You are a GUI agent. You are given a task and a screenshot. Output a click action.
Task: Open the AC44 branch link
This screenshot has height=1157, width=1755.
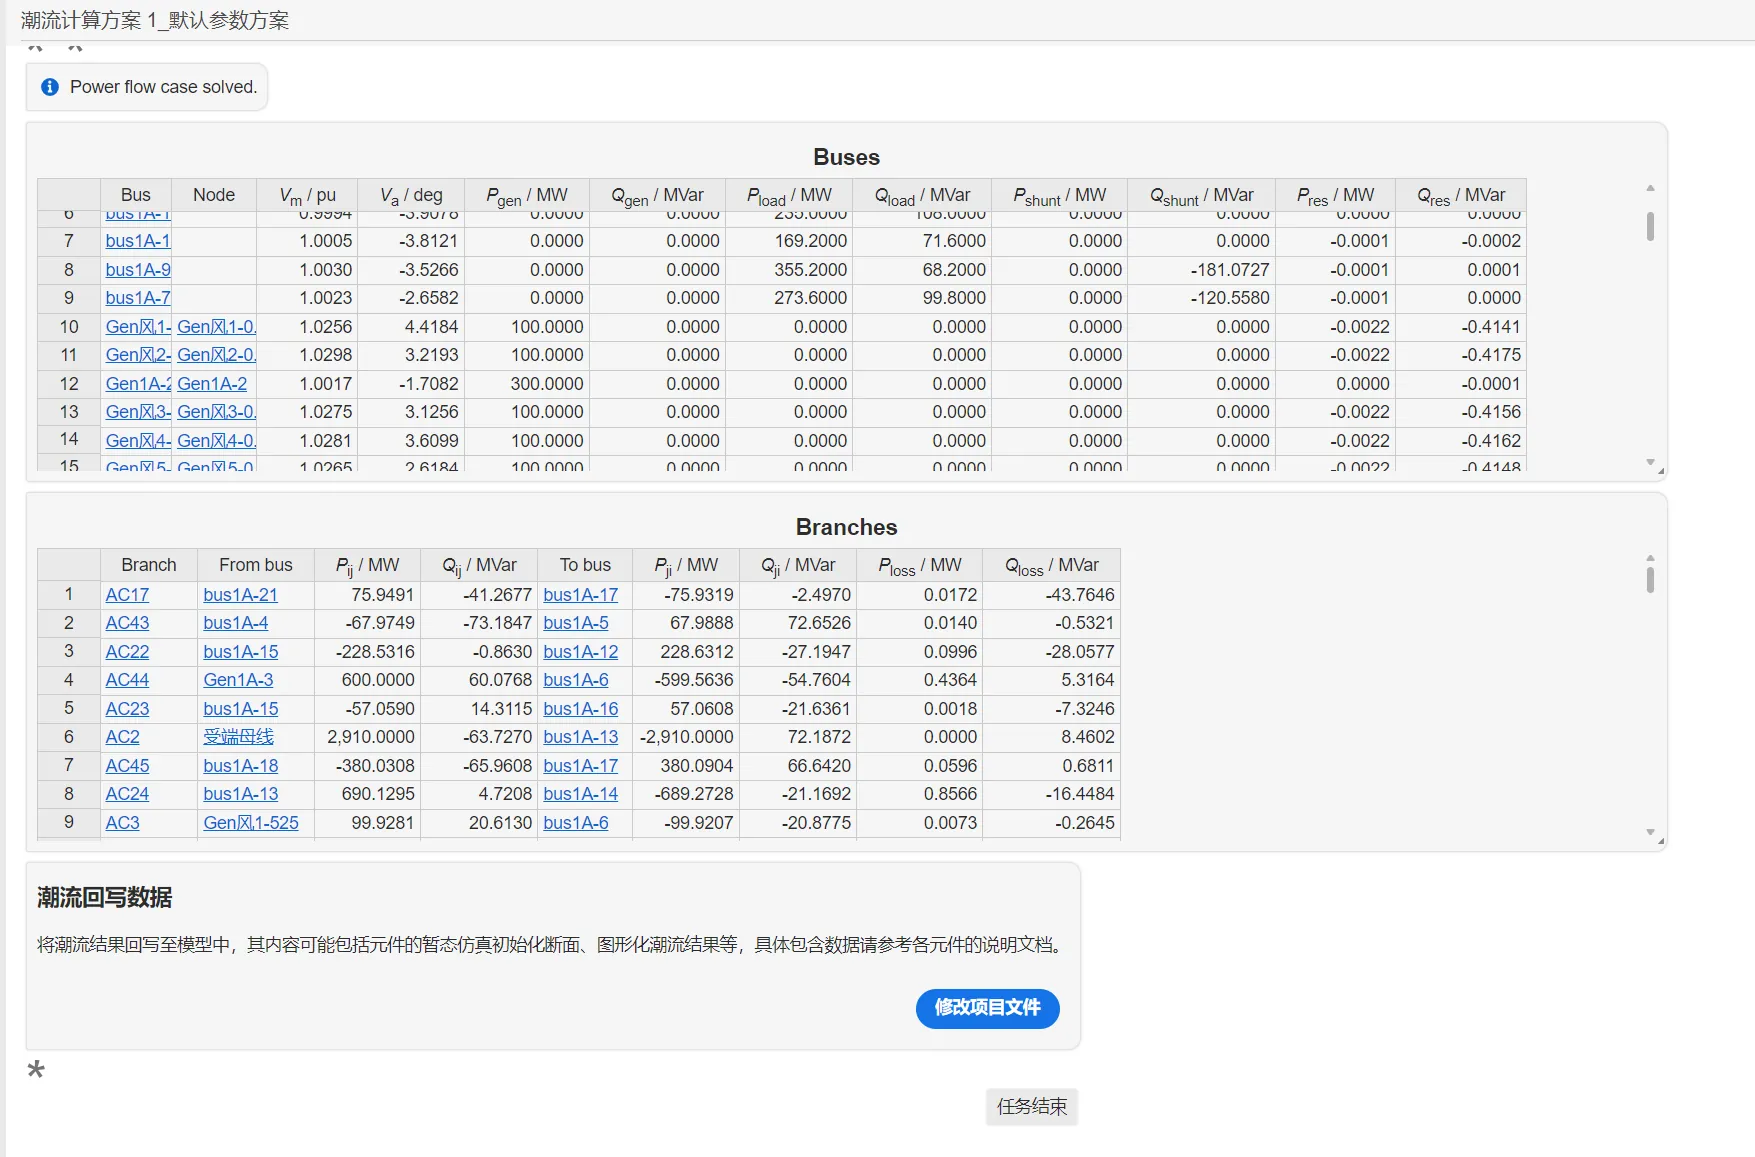pyautogui.click(x=127, y=680)
